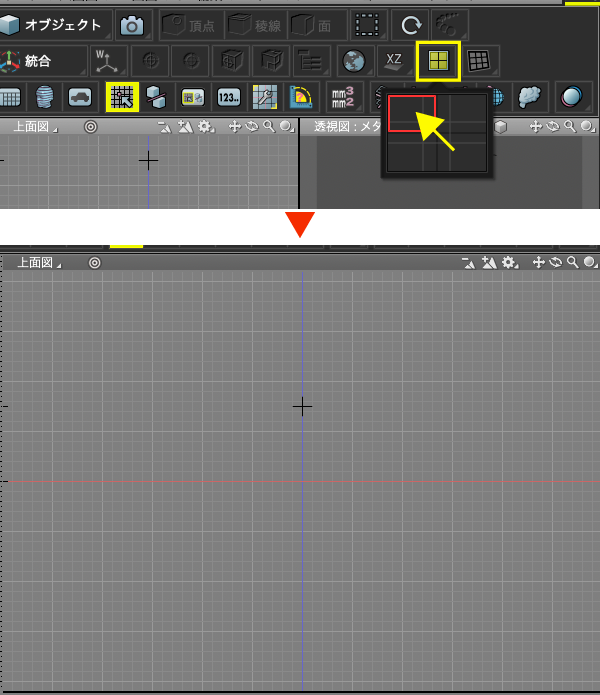Toggle the grid snap highlighted icon
Viewport: 600px width, 695px height.
122,97
